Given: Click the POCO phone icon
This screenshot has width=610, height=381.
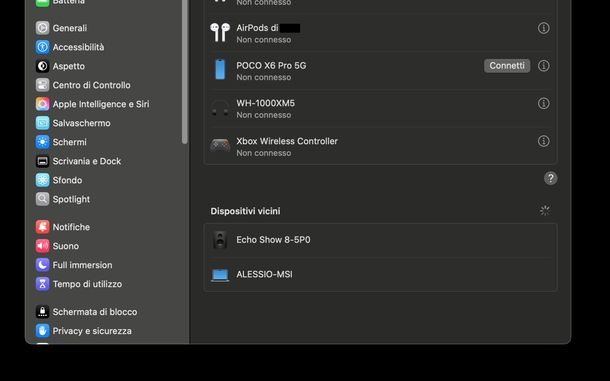Looking at the screenshot, I should click(220, 70).
